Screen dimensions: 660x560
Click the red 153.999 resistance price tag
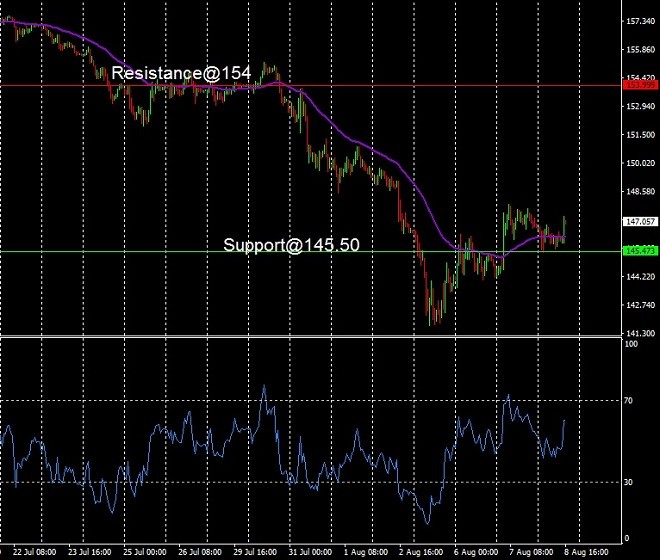tap(640, 85)
